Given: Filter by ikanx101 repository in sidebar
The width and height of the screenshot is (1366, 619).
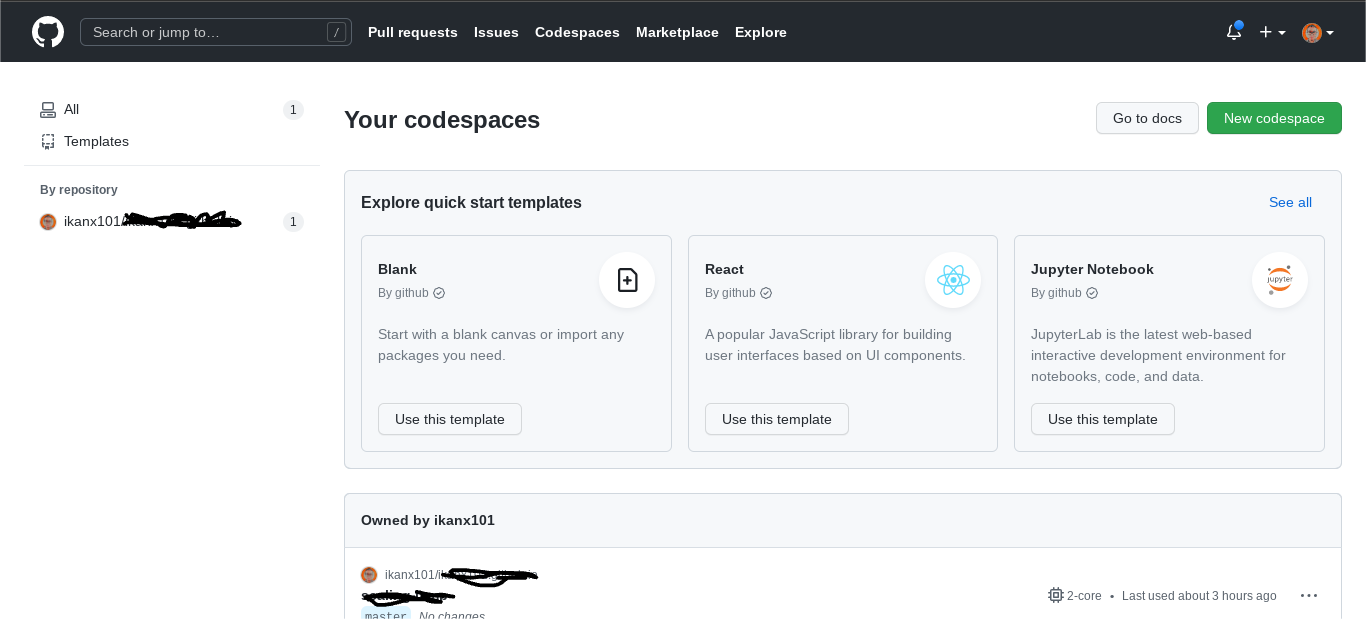Looking at the screenshot, I should point(172,222).
